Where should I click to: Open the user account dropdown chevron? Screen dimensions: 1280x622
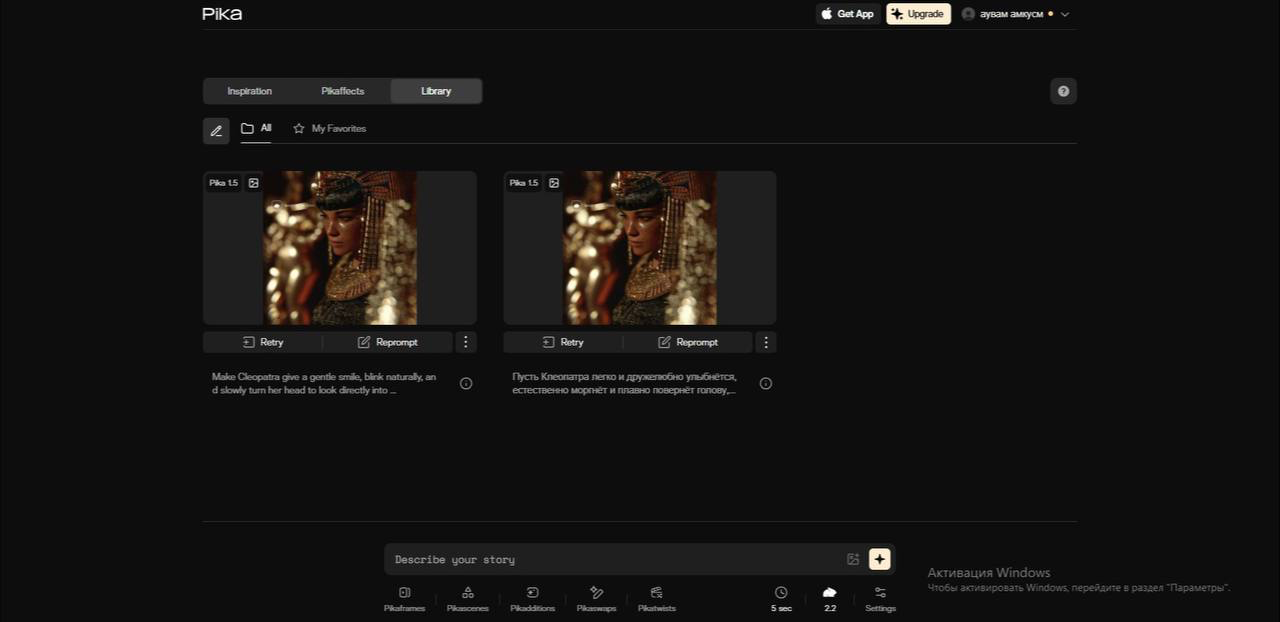coord(1065,14)
